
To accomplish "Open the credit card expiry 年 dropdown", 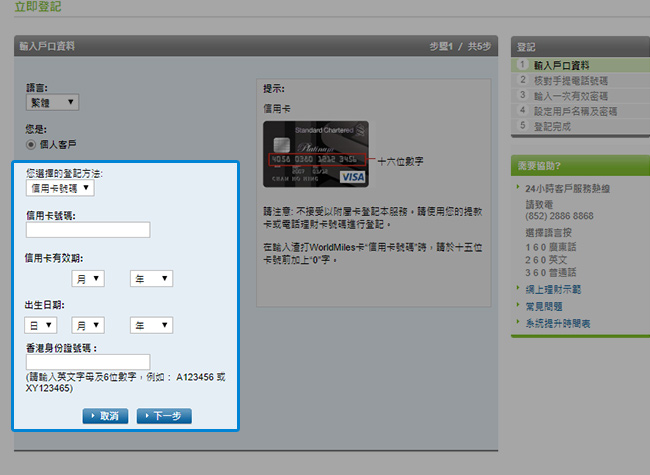I will coord(151,278).
